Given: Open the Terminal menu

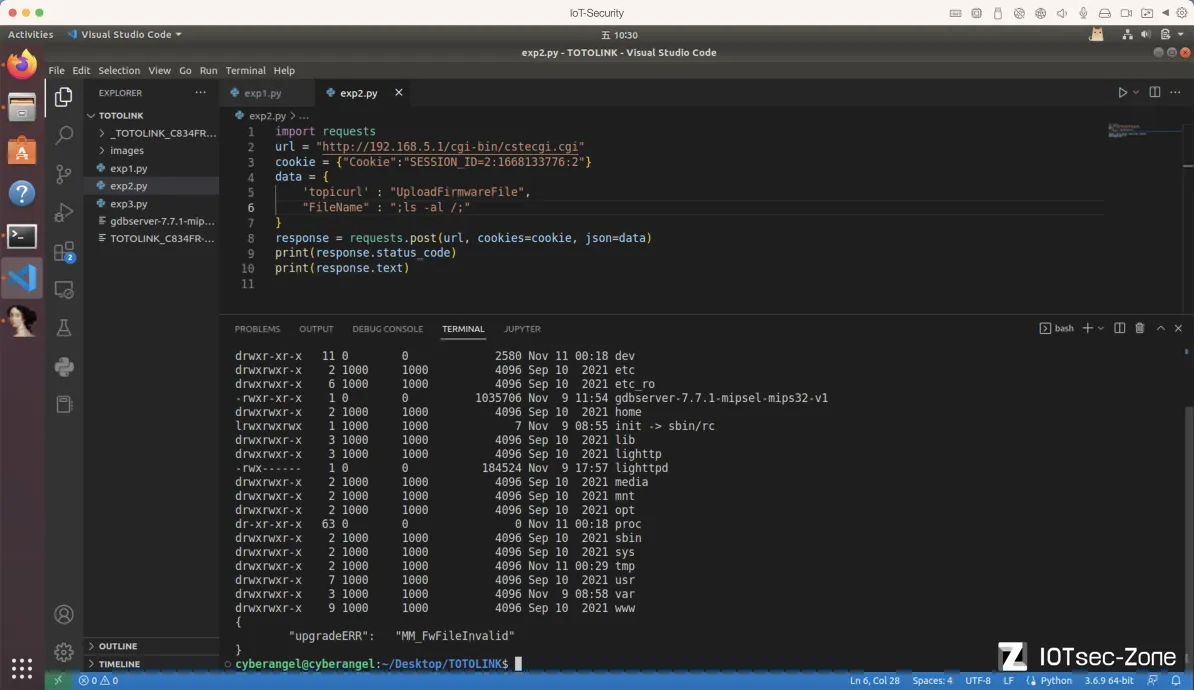Looking at the screenshot, I should tap(245, 70).
